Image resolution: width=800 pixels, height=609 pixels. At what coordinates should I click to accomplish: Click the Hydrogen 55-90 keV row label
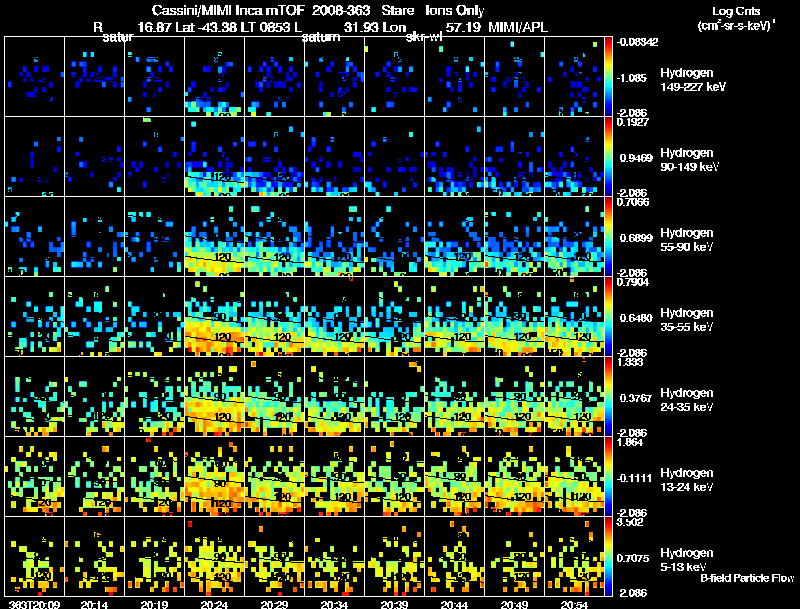click(x=687, y=240)
